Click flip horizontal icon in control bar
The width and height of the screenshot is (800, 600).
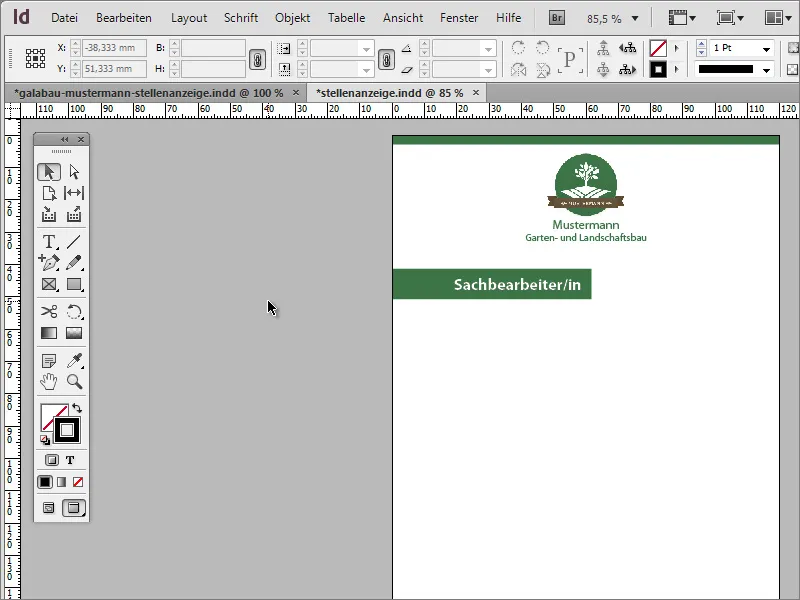[518, 69]
